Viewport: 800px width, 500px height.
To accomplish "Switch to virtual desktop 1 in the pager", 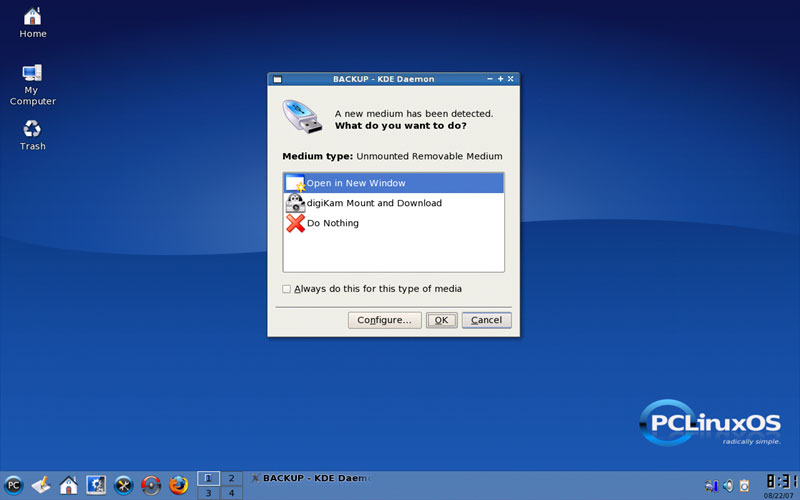I will (x=208, y=478).
